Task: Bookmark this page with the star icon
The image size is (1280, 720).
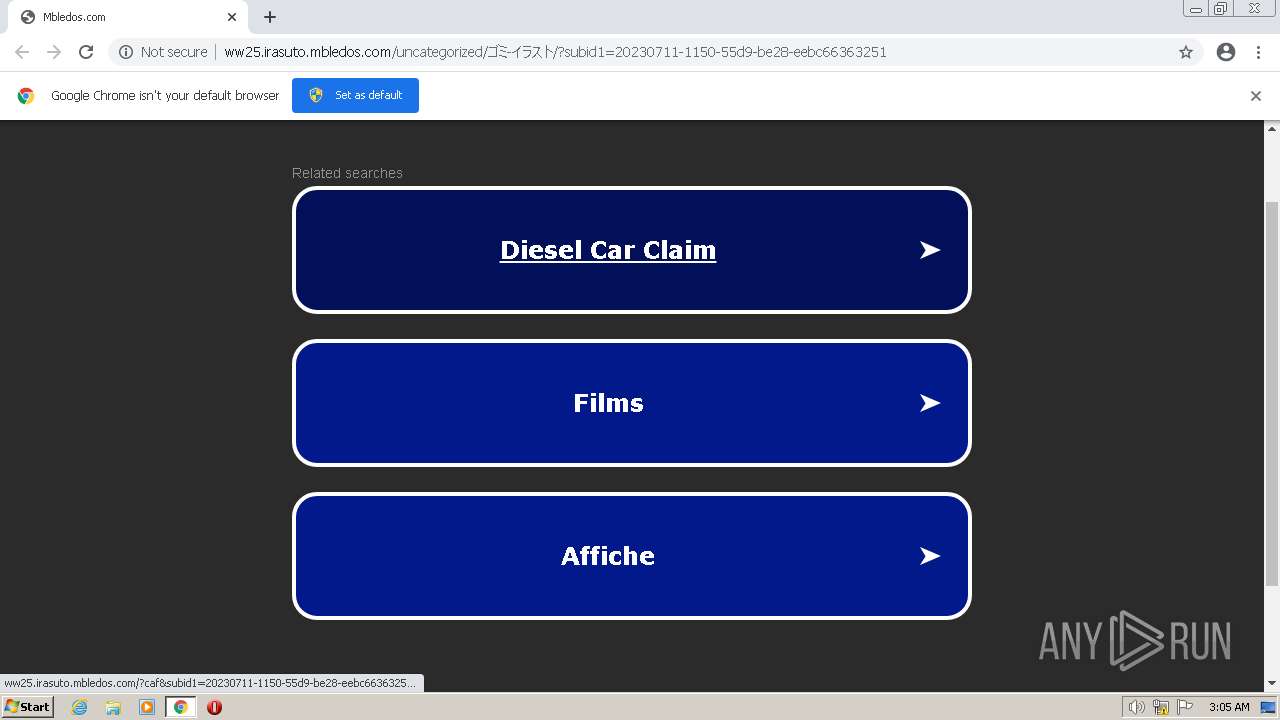Action: pos(1186,52)
